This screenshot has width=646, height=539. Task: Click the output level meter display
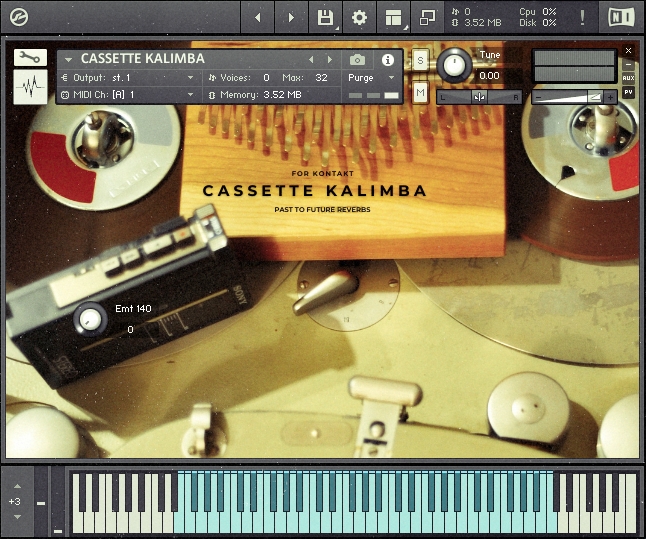pyautogui.click(x=574, y=66)
